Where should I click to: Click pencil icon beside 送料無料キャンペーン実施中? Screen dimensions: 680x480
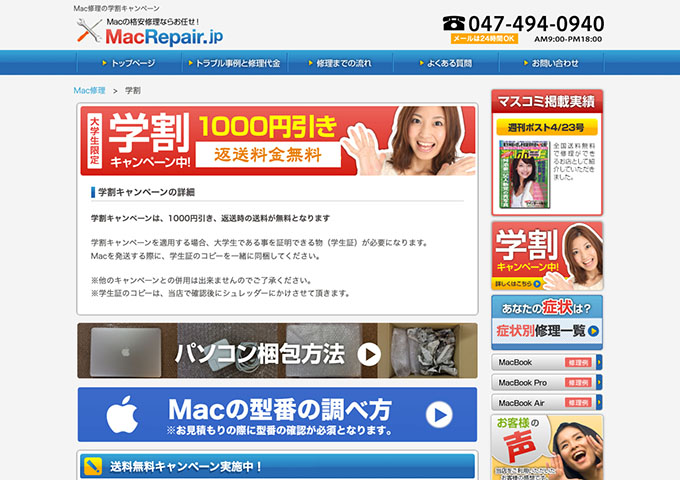[x=92, y=467]
